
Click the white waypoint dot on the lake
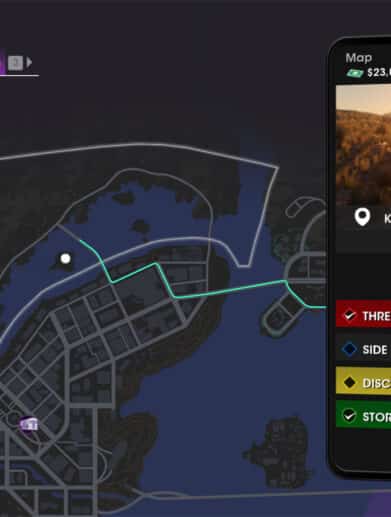tap(65, 258)
